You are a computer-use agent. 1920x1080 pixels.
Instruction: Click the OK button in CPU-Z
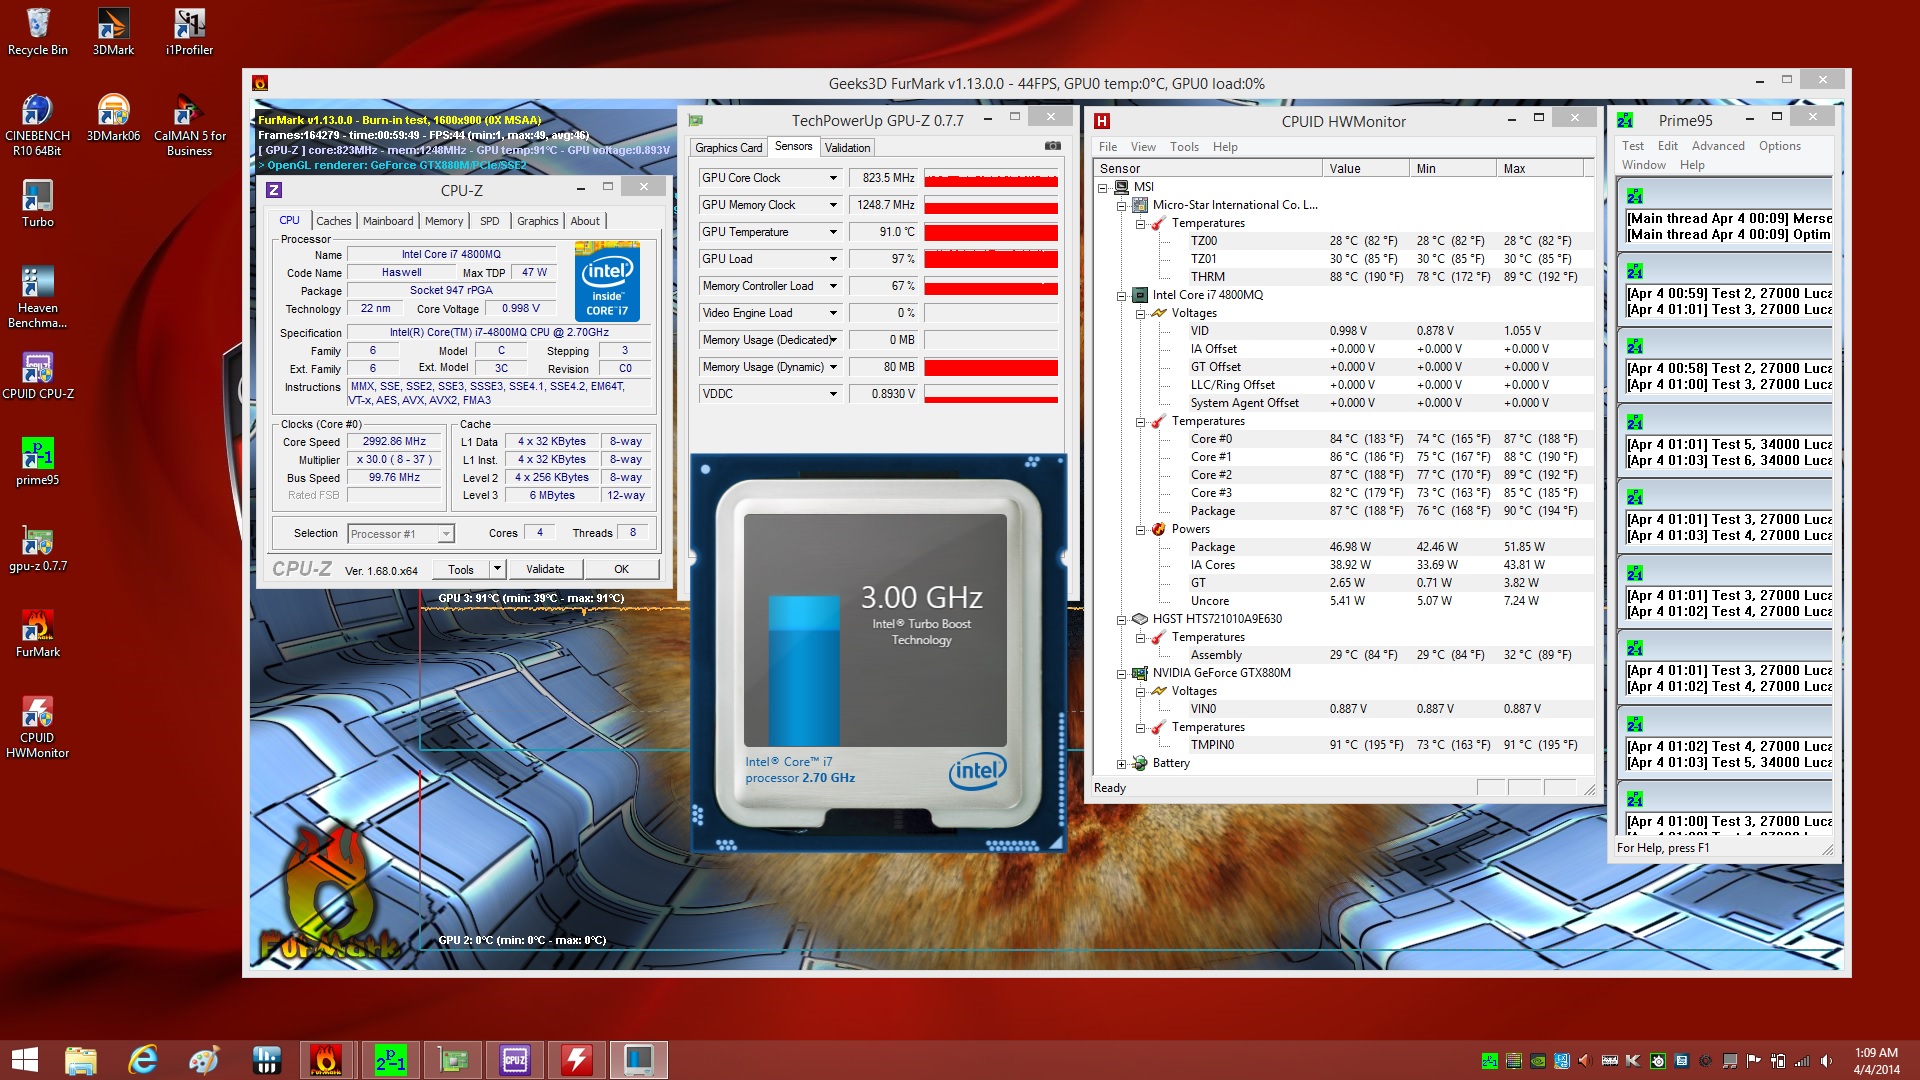pyautogui.click(x=621, y=569)
